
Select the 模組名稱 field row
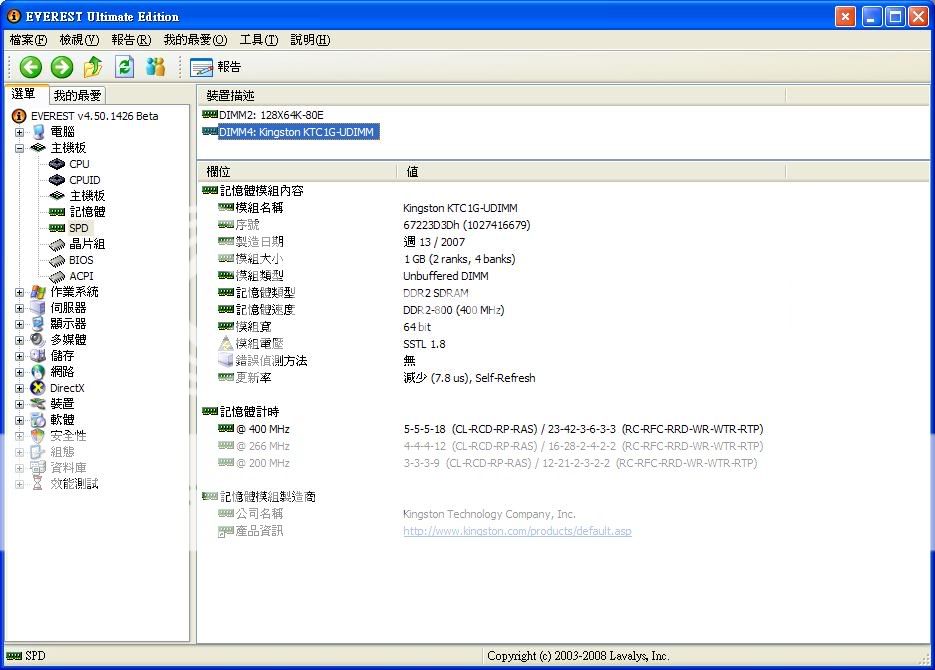(x=259, y=207)
